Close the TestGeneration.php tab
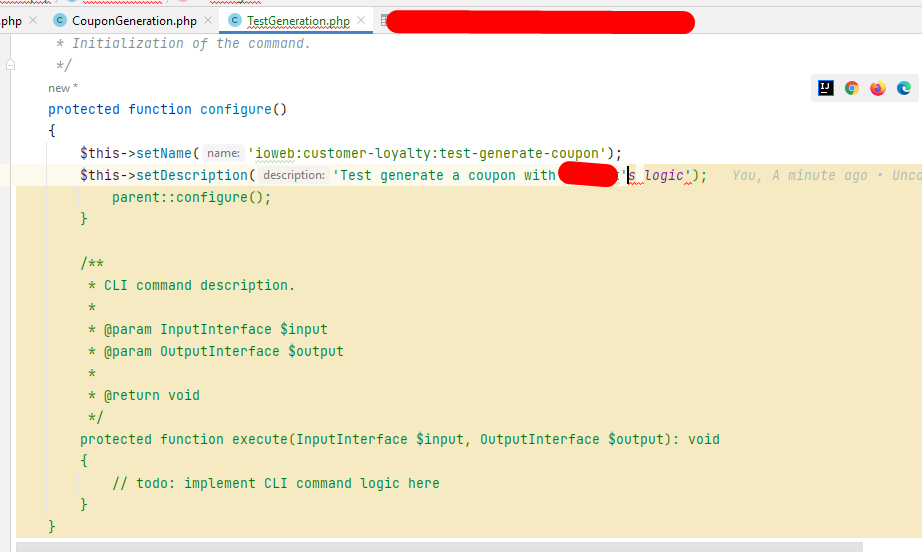922x552 pixels. (x=361, y=20)
